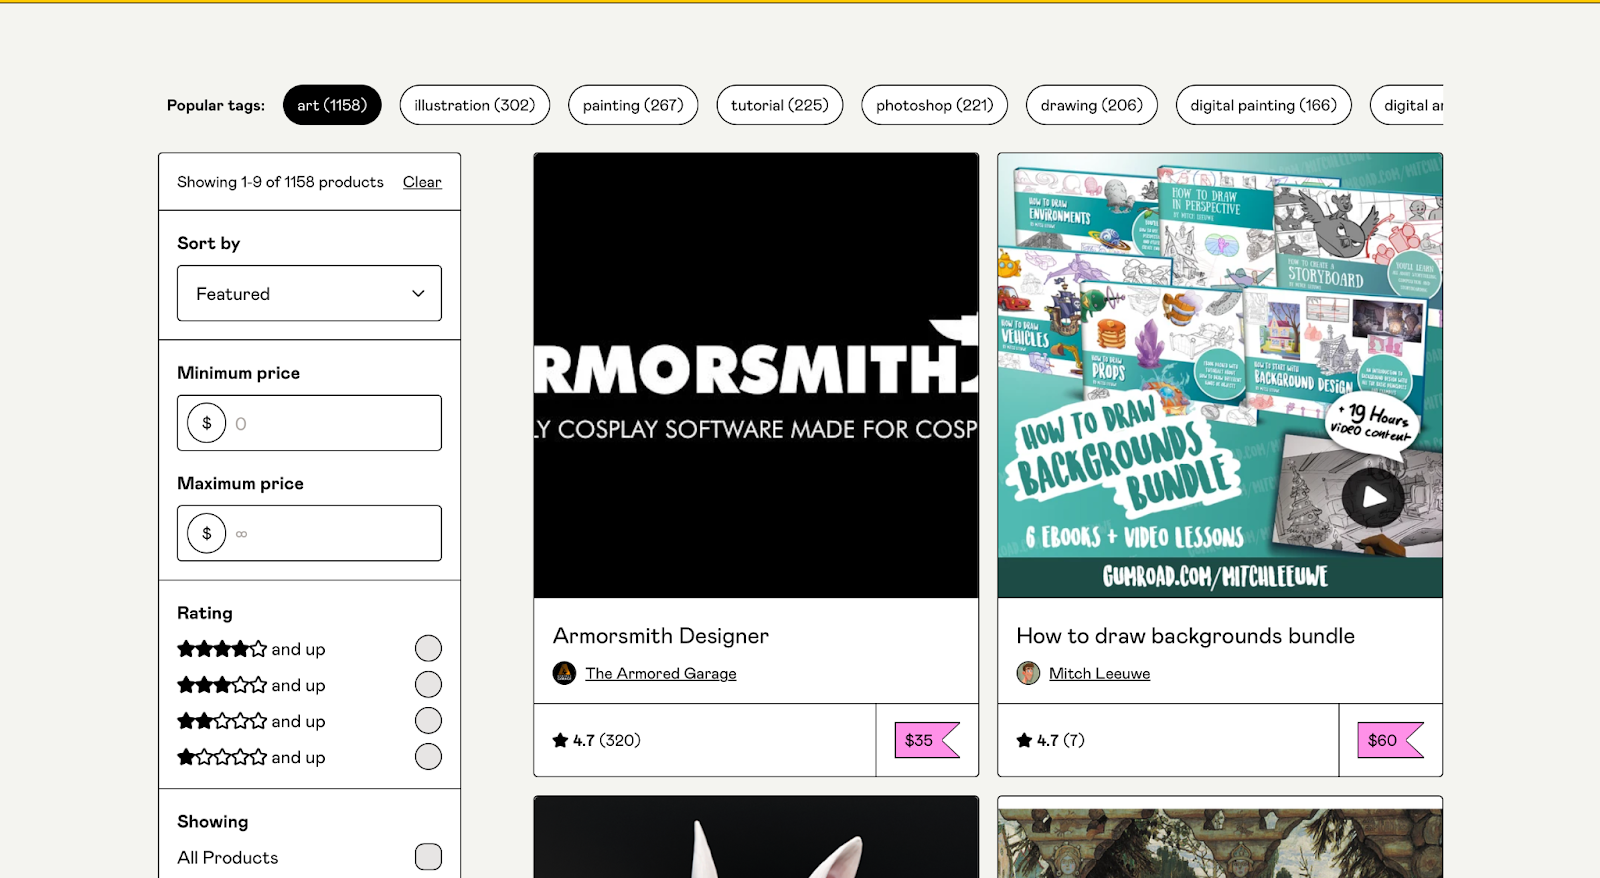The height and width of the screenshot is (878, 1600).
Task: Select the 2 stars and up rating
Action: pos(428,721)
